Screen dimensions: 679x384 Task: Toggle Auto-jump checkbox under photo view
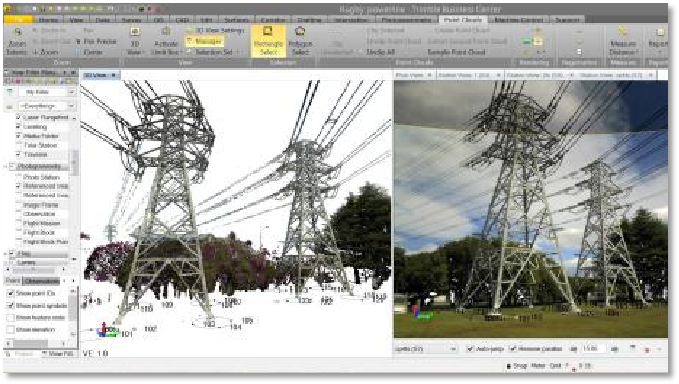click(470, 349)
